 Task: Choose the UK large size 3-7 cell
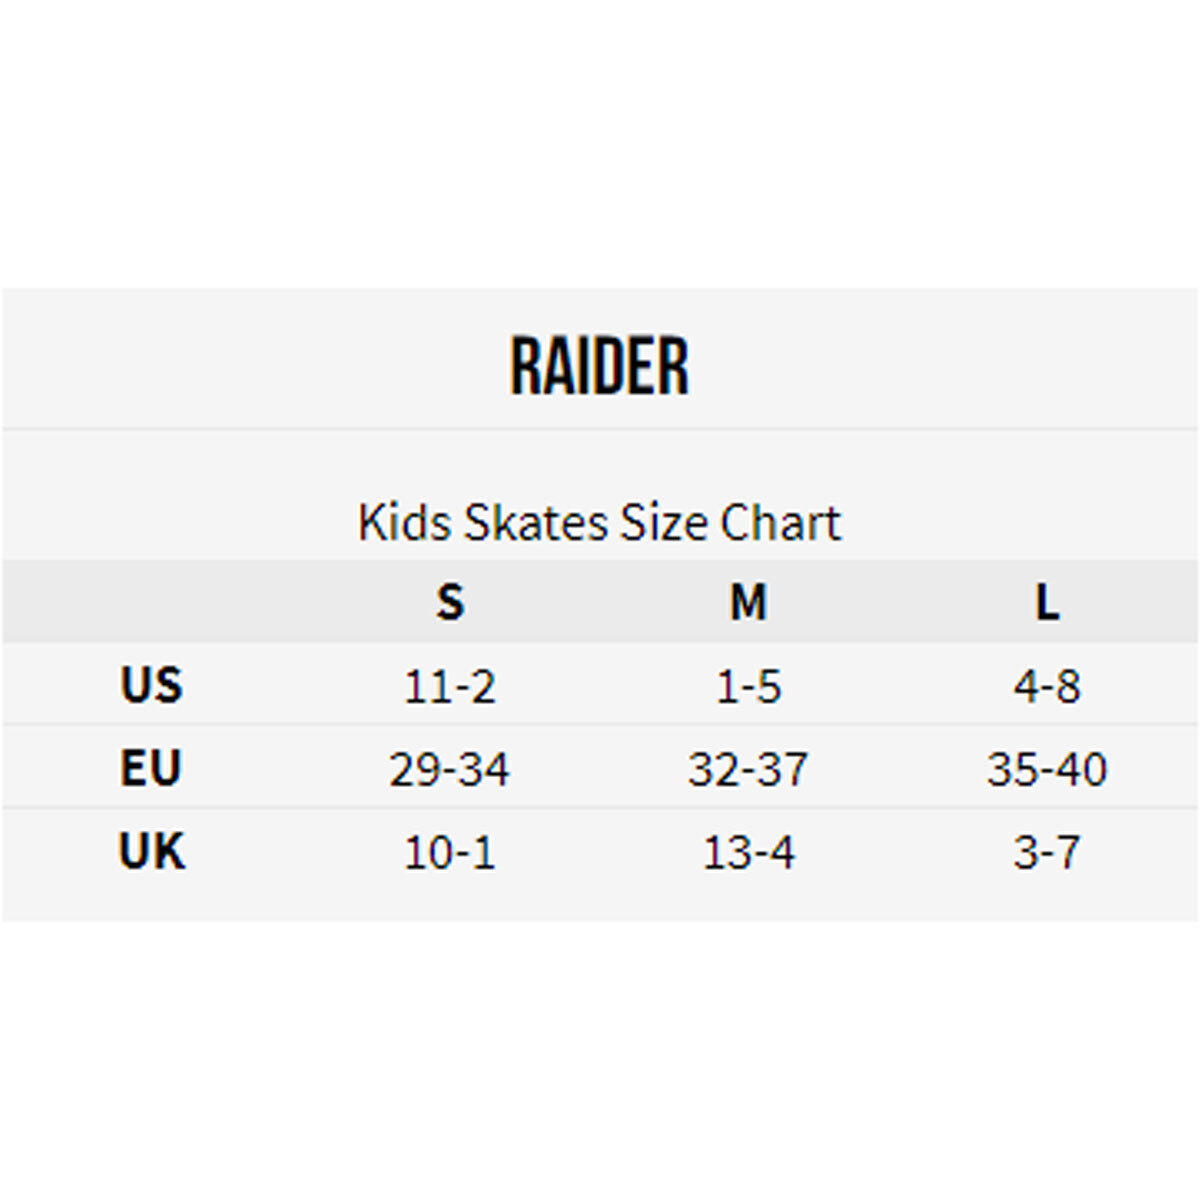[x=1046, y=853]
